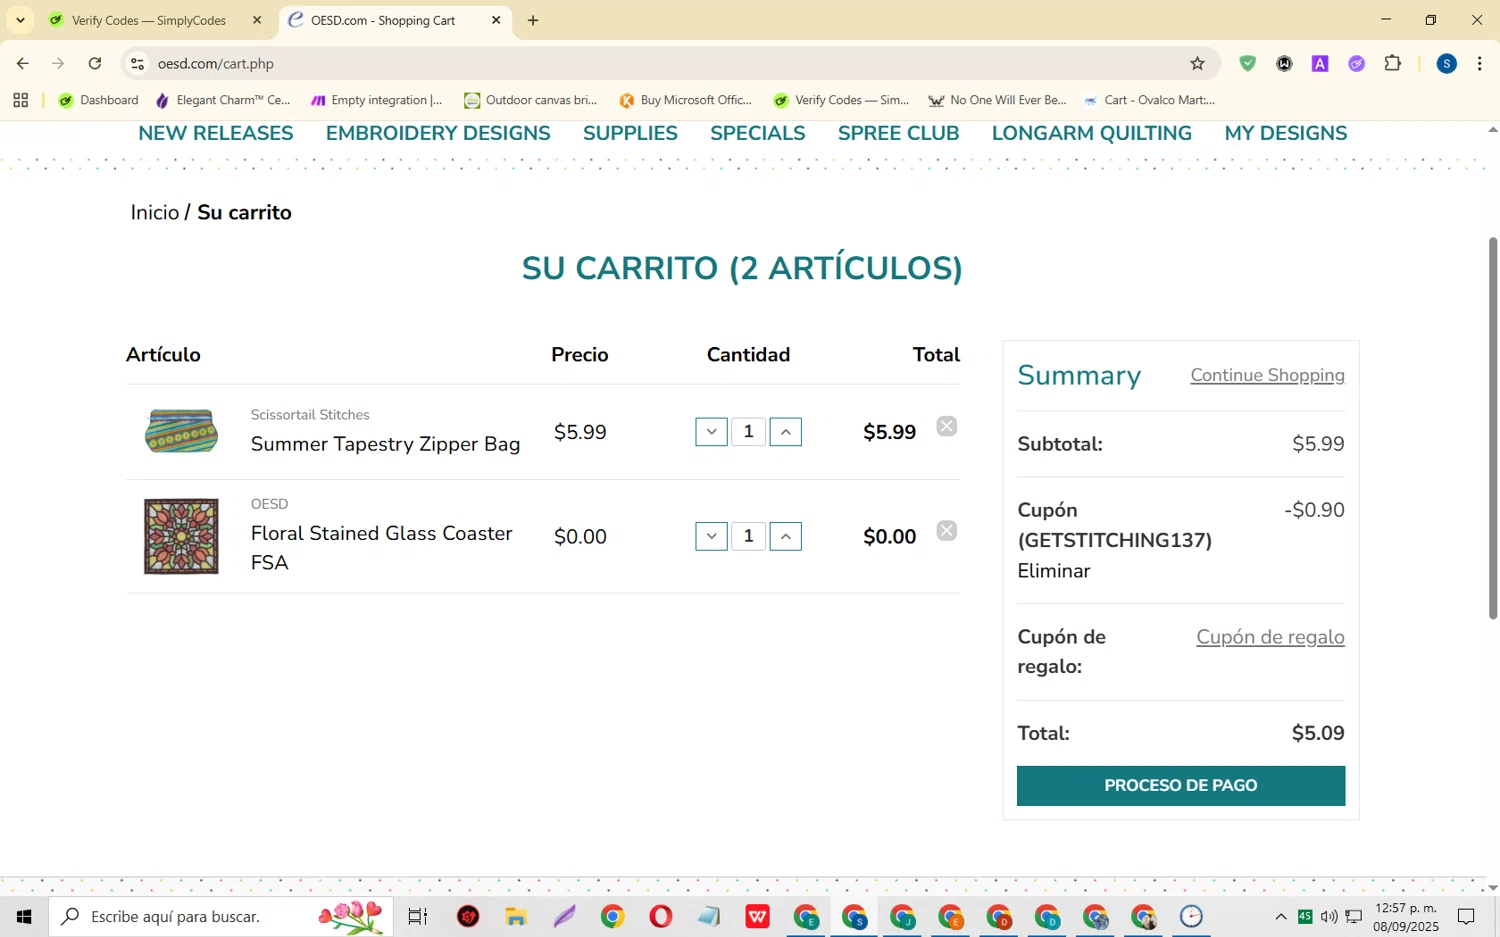Increase quantity of Floral Stained Glass Coaster
The height and width of the screenshot is (937, 1500).
click(x=785, y=536)
